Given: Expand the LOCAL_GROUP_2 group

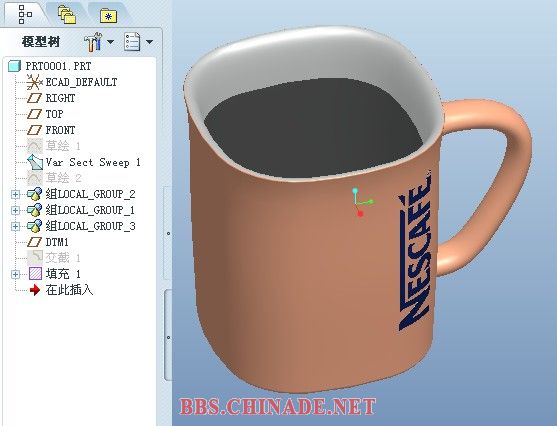Looking at the screenshot, I should pyautogui.click(x=15, y=194).
